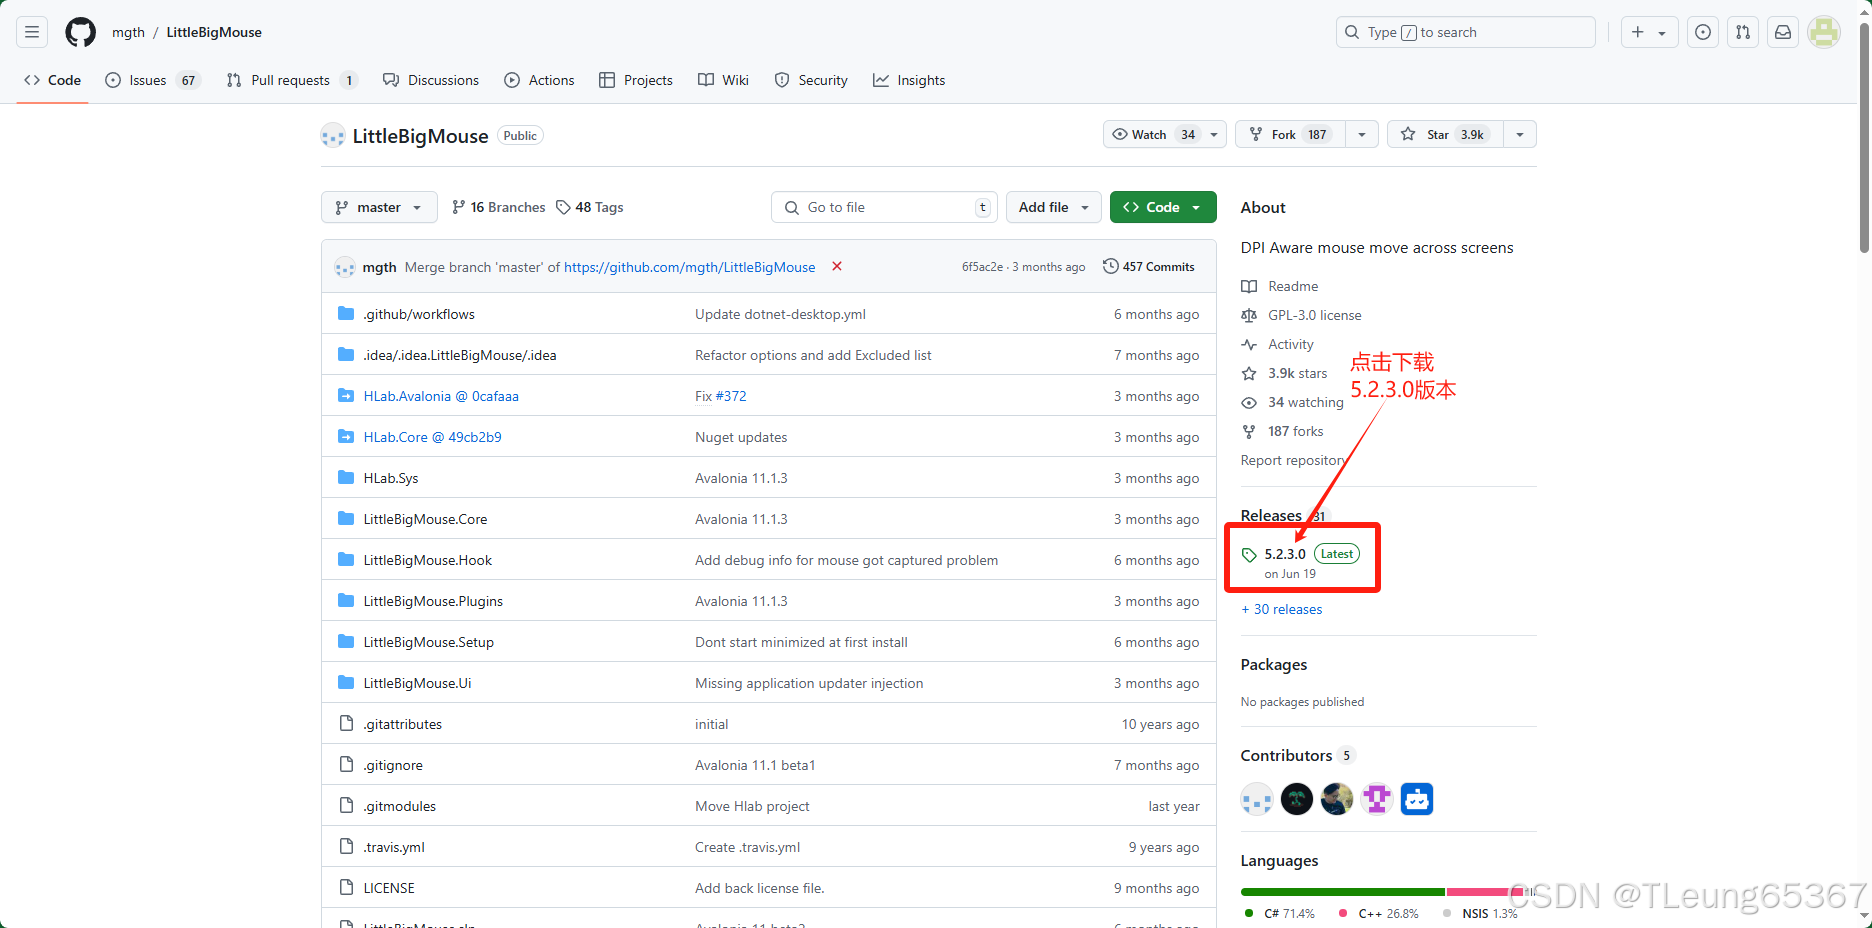Image resolution: width=1872 pixels, height=928 pixels.
Task: Open pull requests shortcut icon in header
Action: tap(1743, 32)
